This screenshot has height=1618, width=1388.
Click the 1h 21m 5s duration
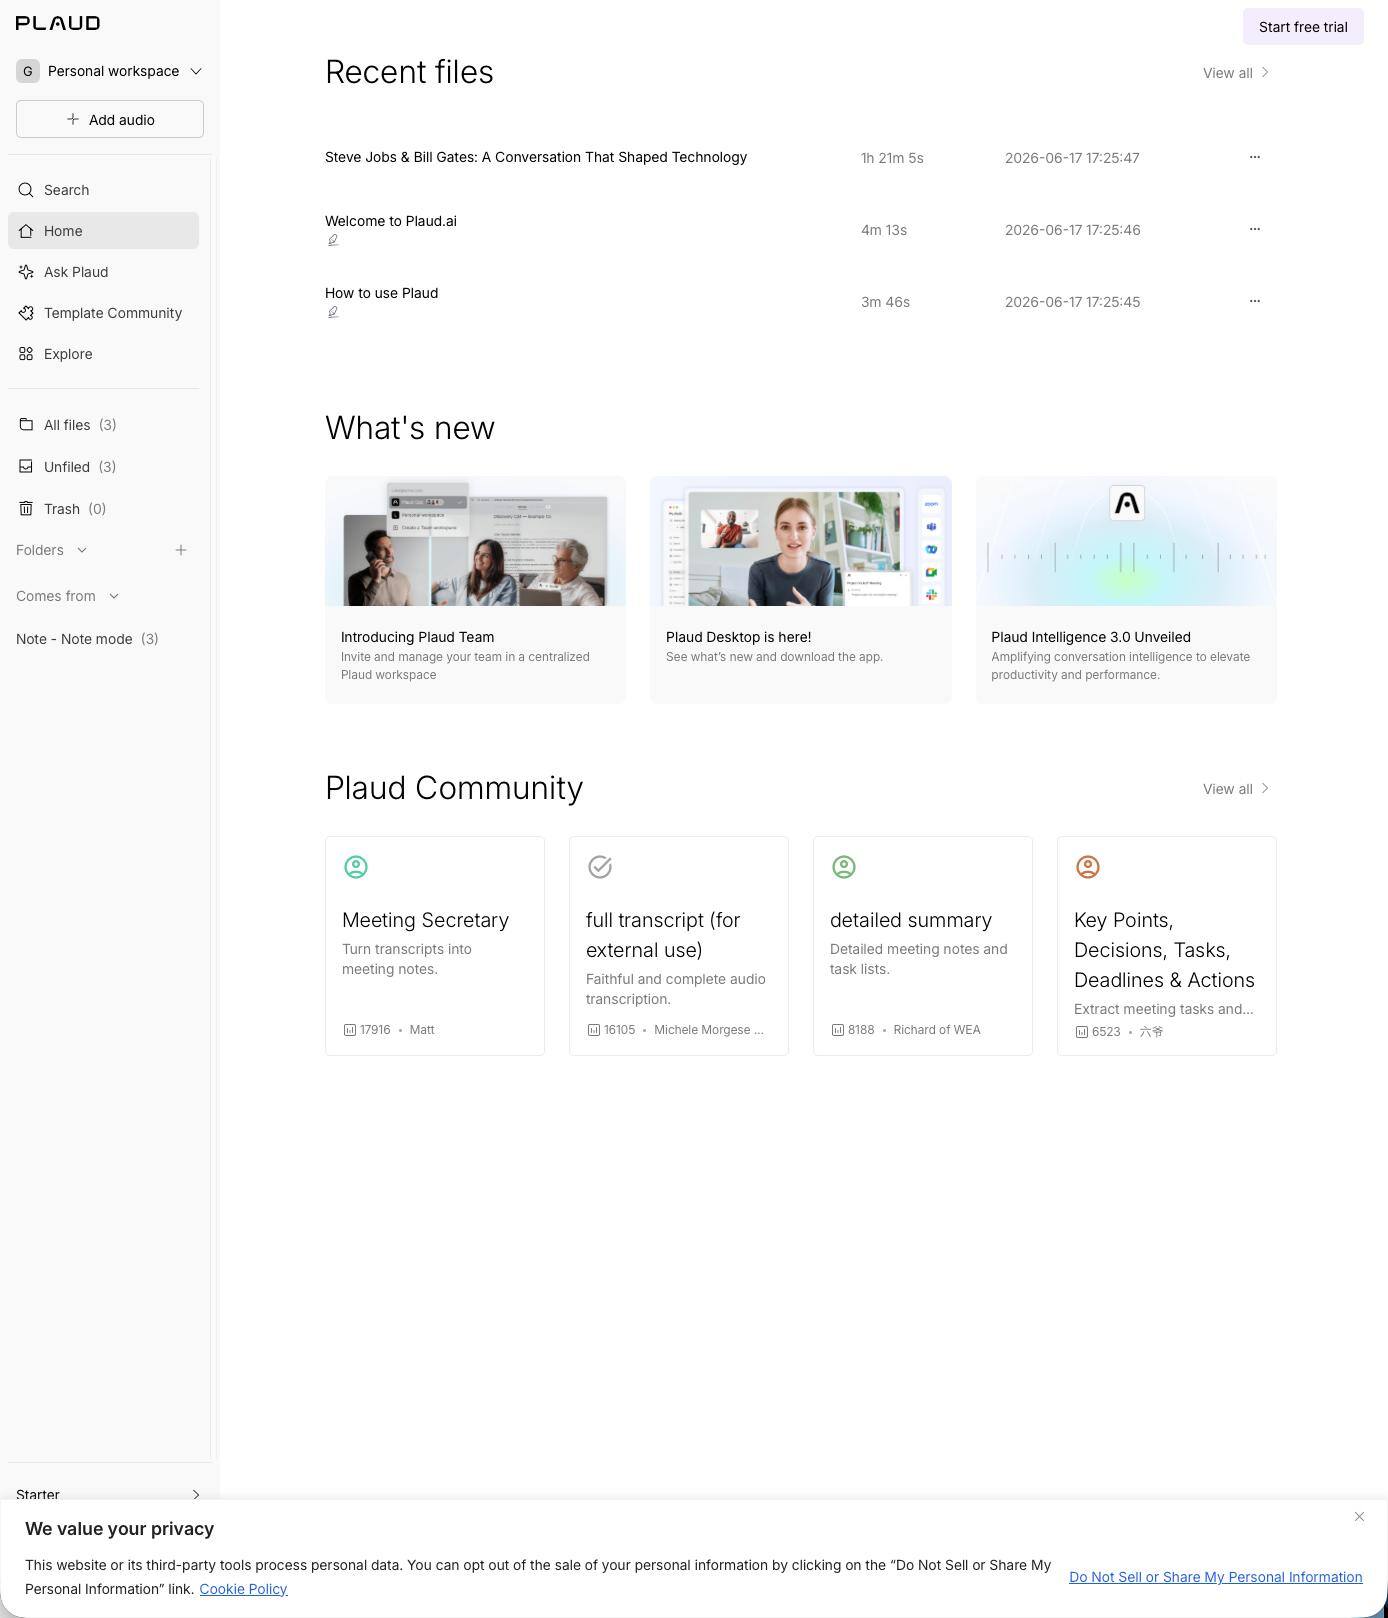click(x=892, y=158)
